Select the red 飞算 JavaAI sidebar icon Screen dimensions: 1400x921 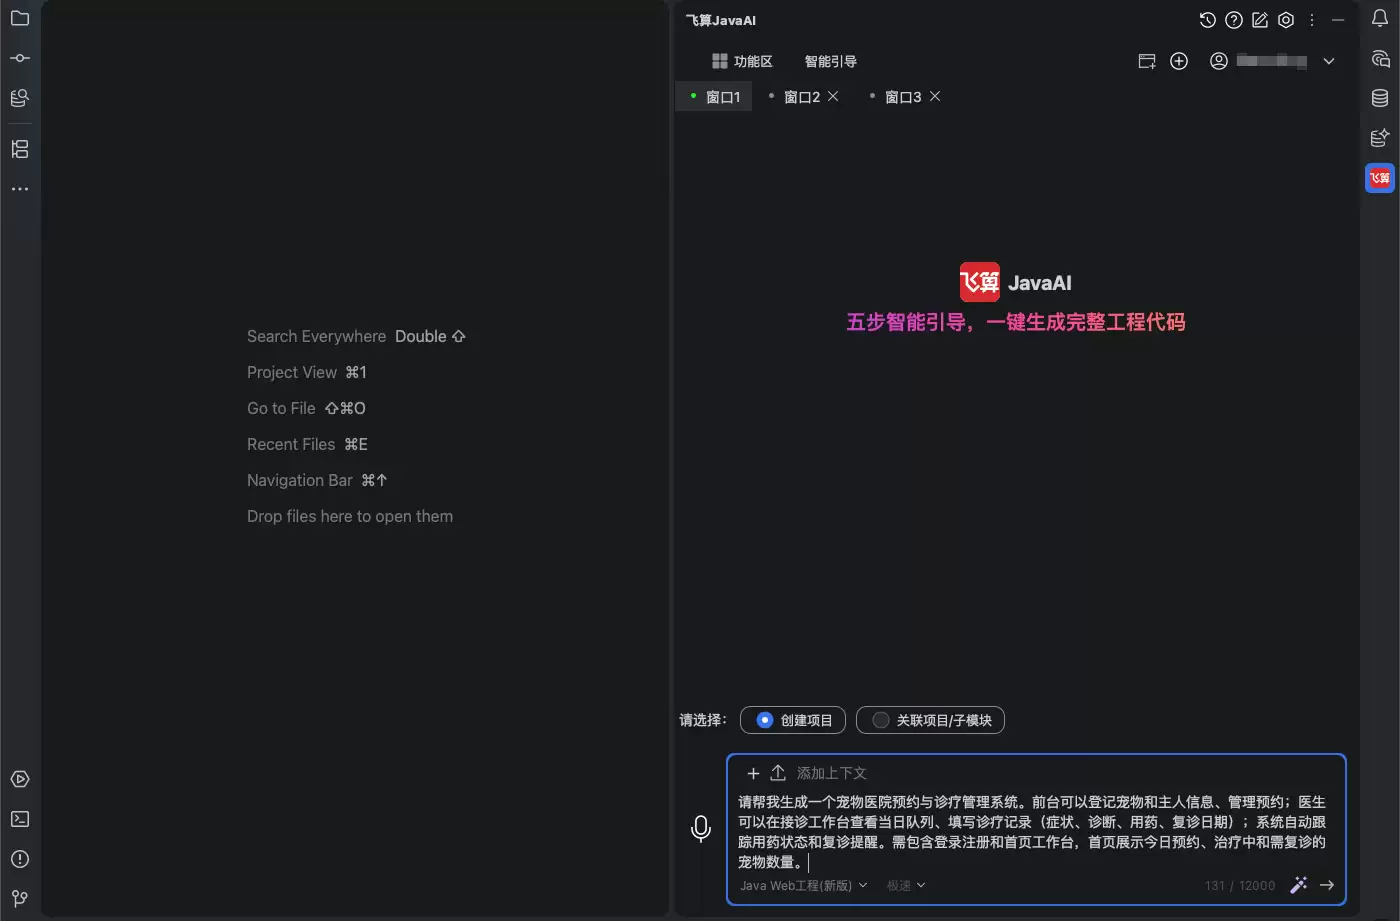pyautogui.click(x=1380, y=178)
